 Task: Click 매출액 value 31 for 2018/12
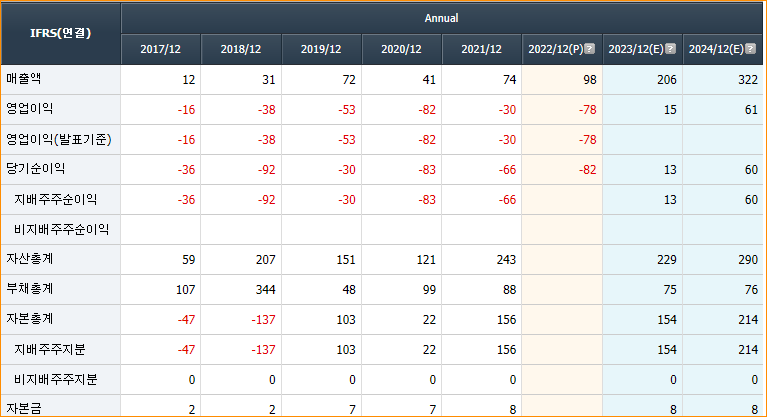[269, 80]
